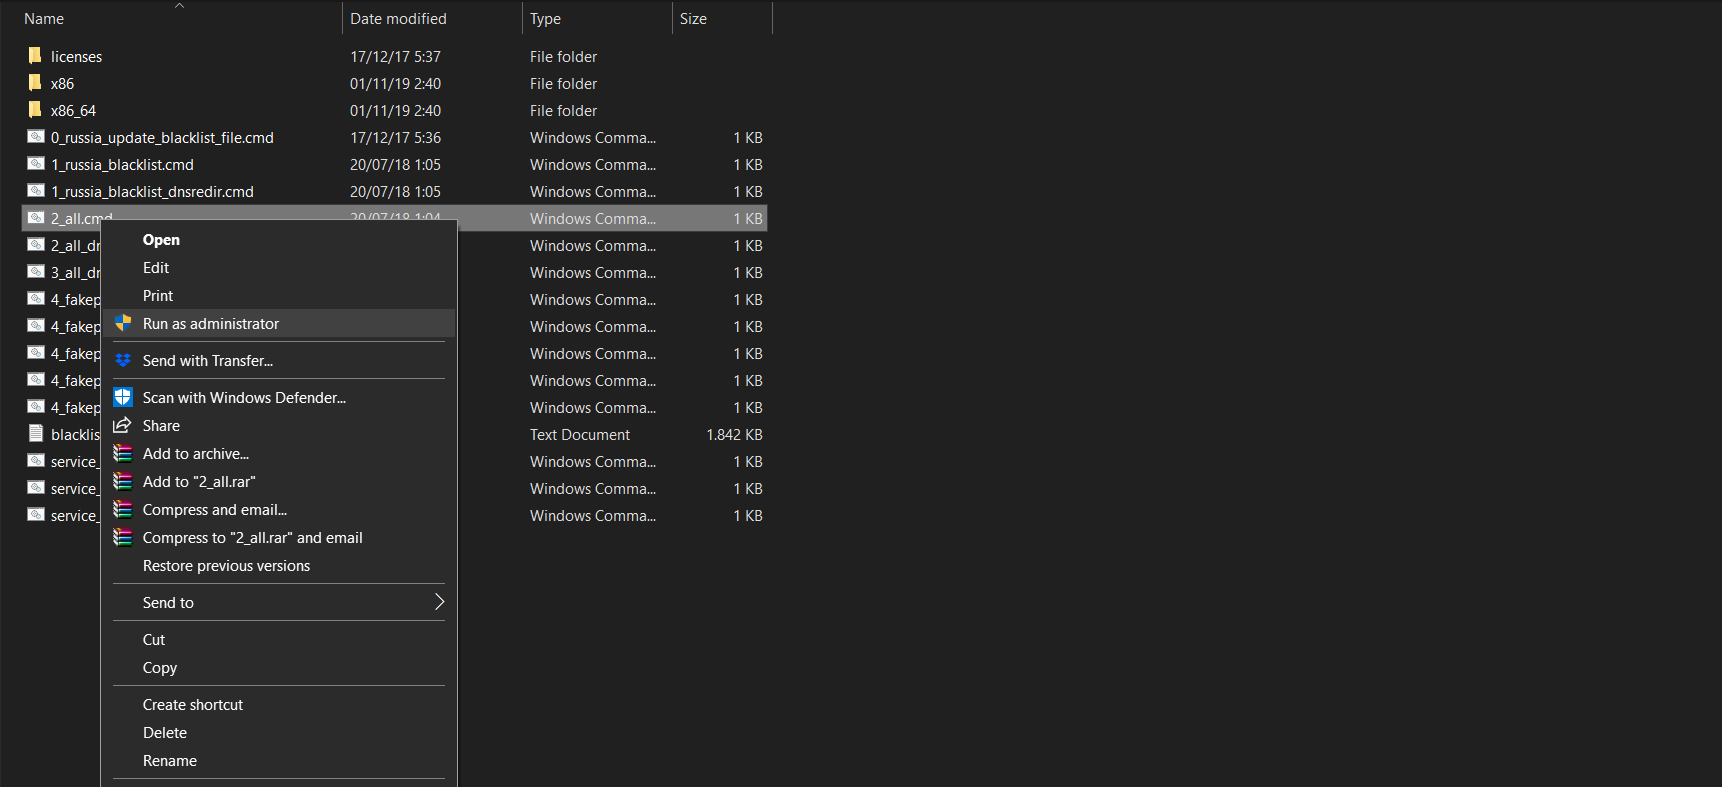This screenshot has height=787, width=1722.
Task: Select file 1_russia_blacklist_dnsredir.cmd
Action: pyautogui.click(x=152, y=192)
